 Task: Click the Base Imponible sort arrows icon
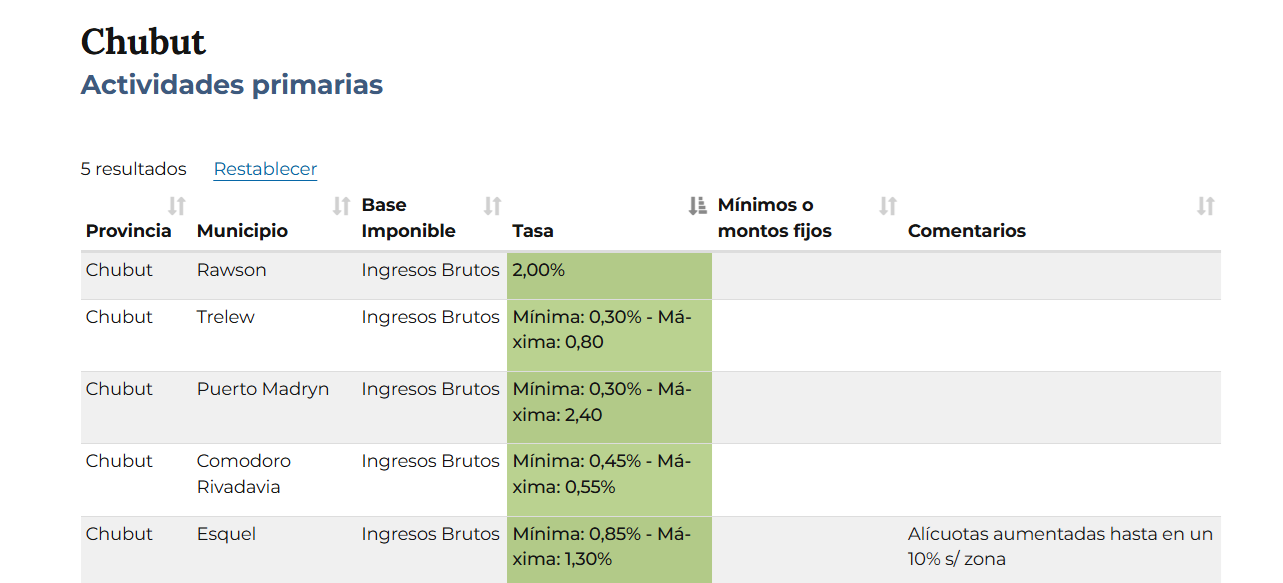click(492, 206)
